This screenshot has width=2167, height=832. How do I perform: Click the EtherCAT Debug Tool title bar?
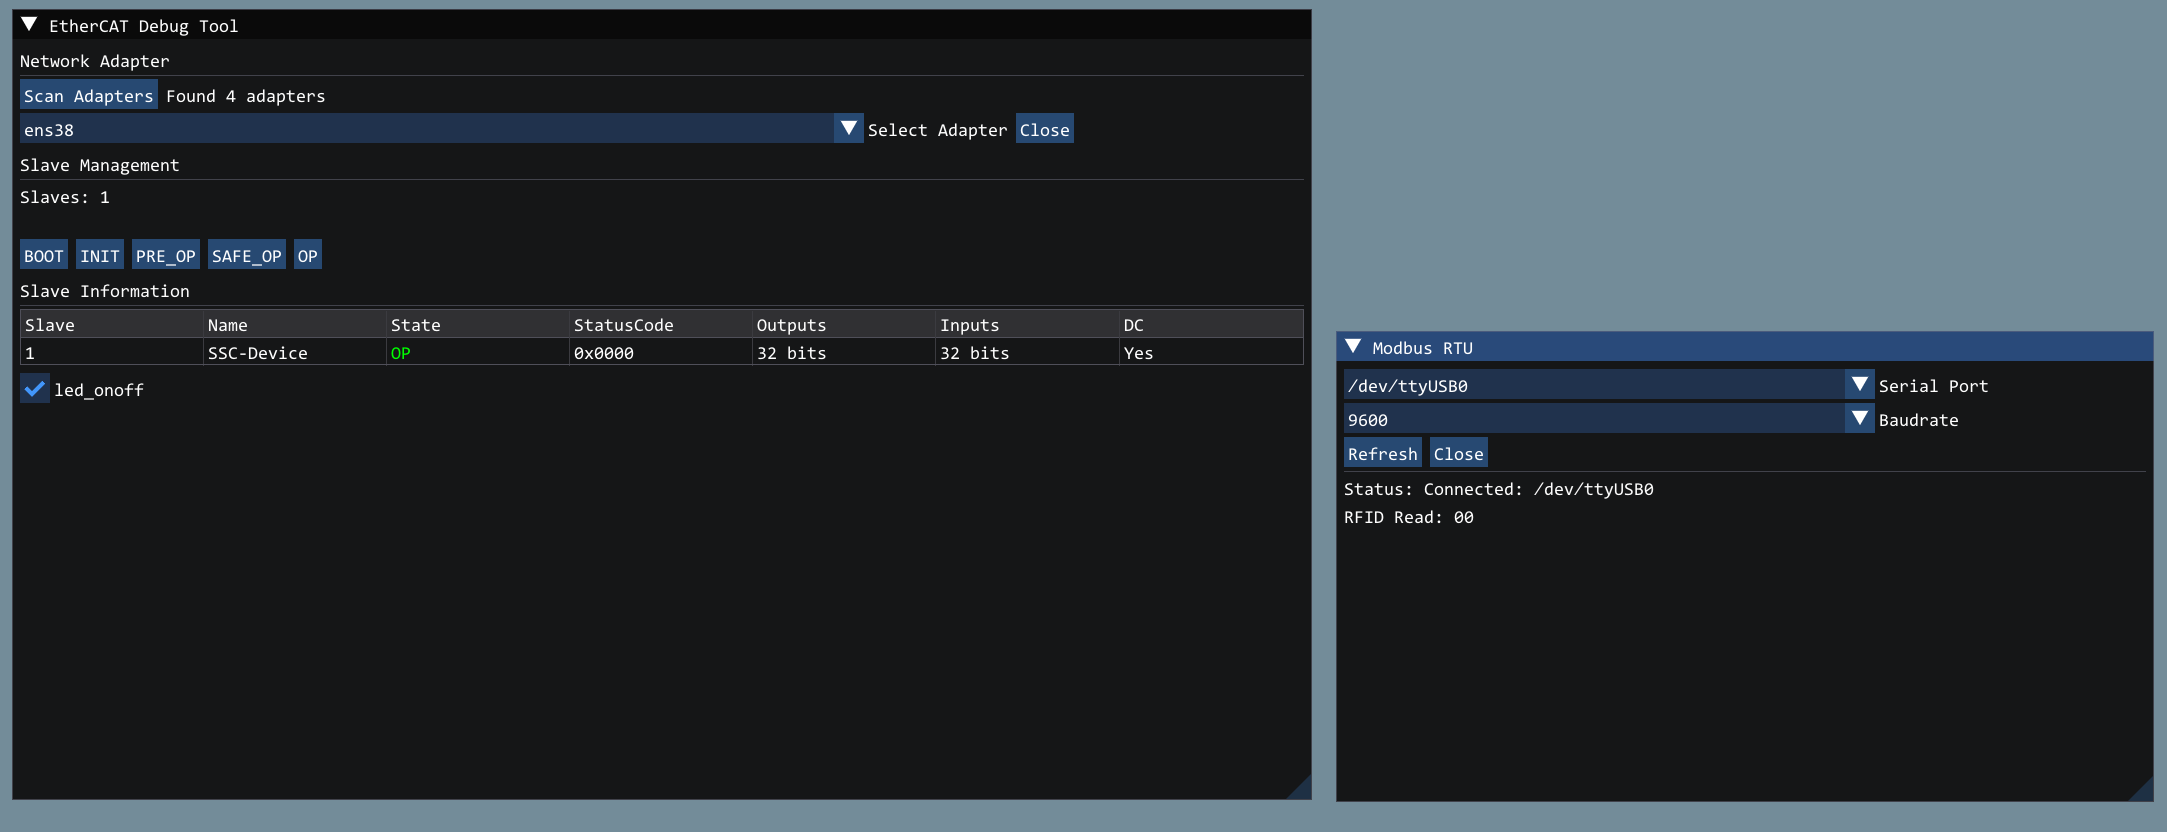(662, 25)
